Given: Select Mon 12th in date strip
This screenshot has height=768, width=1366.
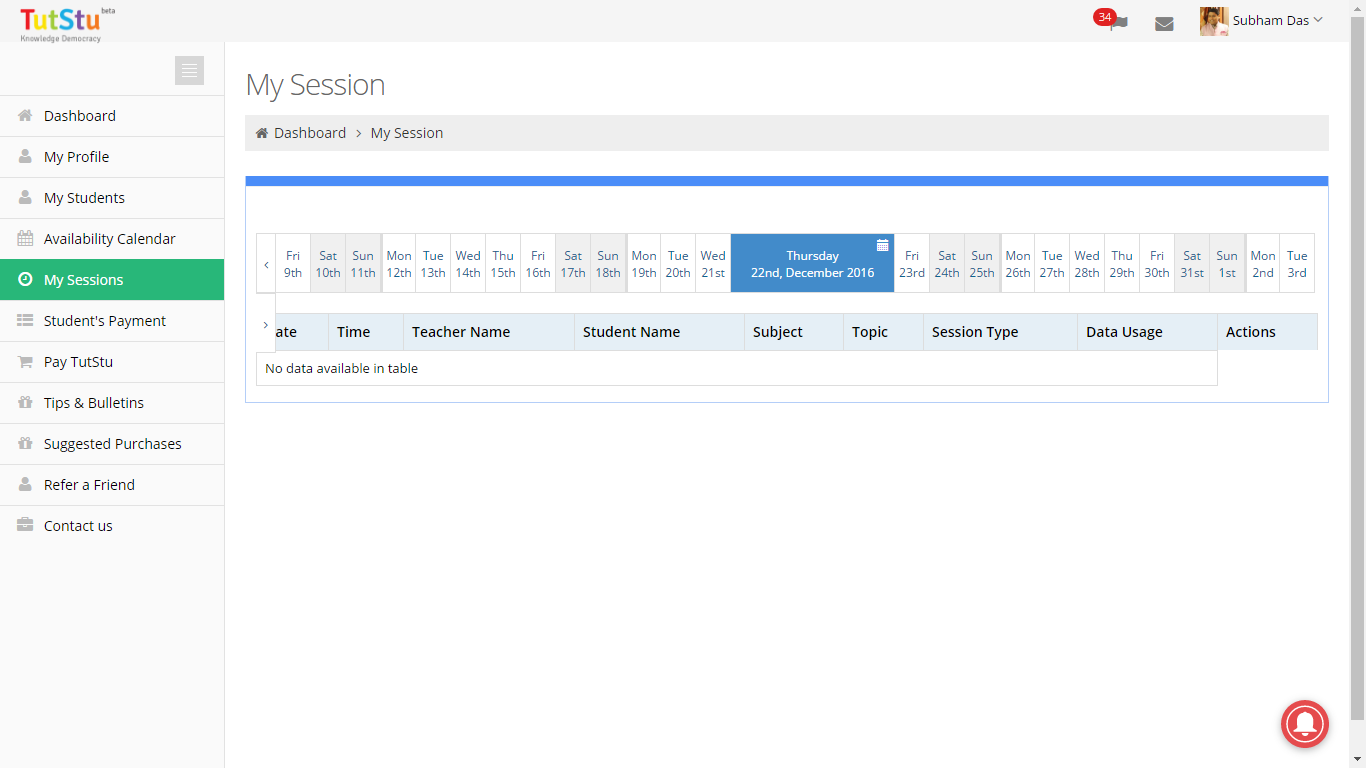Looking at the screenshot, I should pyautogui.click(x=399, y=263).
